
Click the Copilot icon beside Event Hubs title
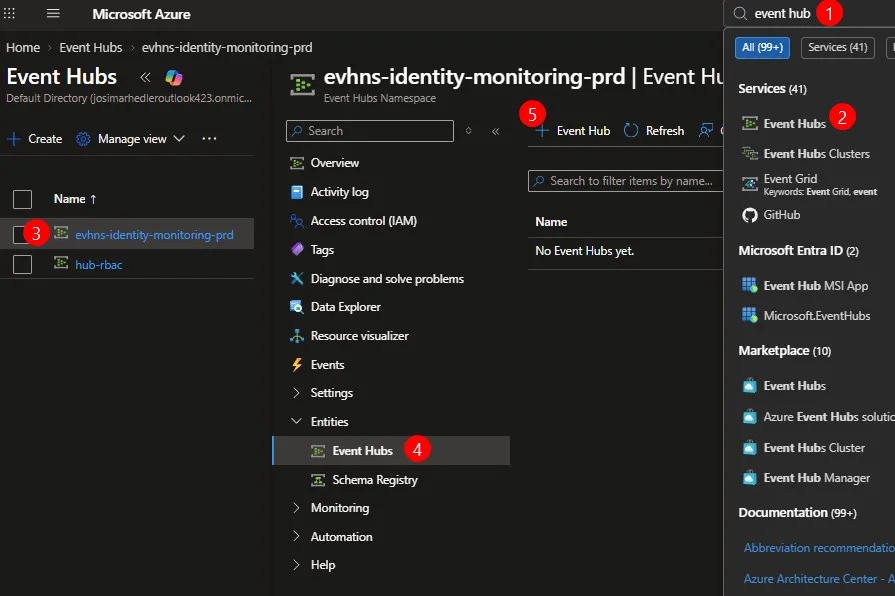point(174,77)
